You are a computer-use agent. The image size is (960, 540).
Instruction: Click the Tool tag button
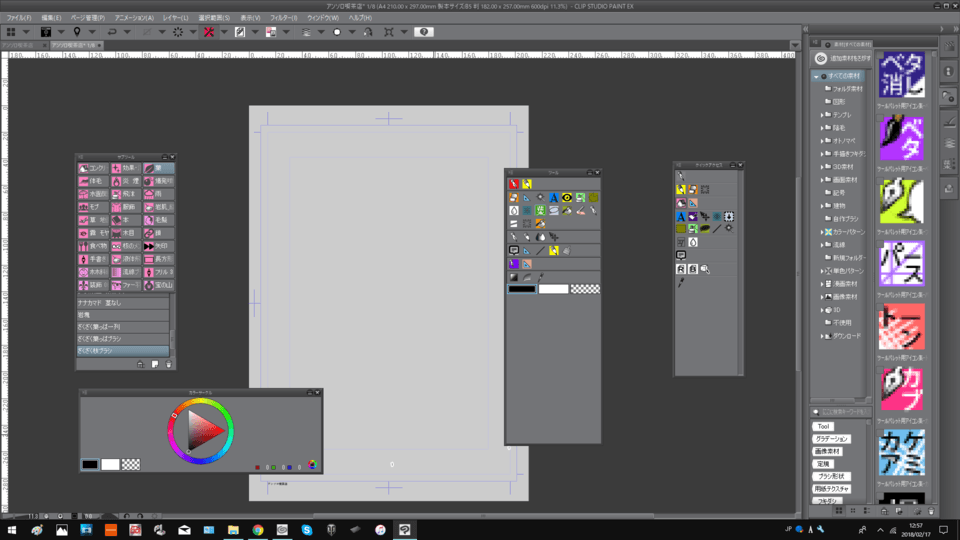[823, 427]
